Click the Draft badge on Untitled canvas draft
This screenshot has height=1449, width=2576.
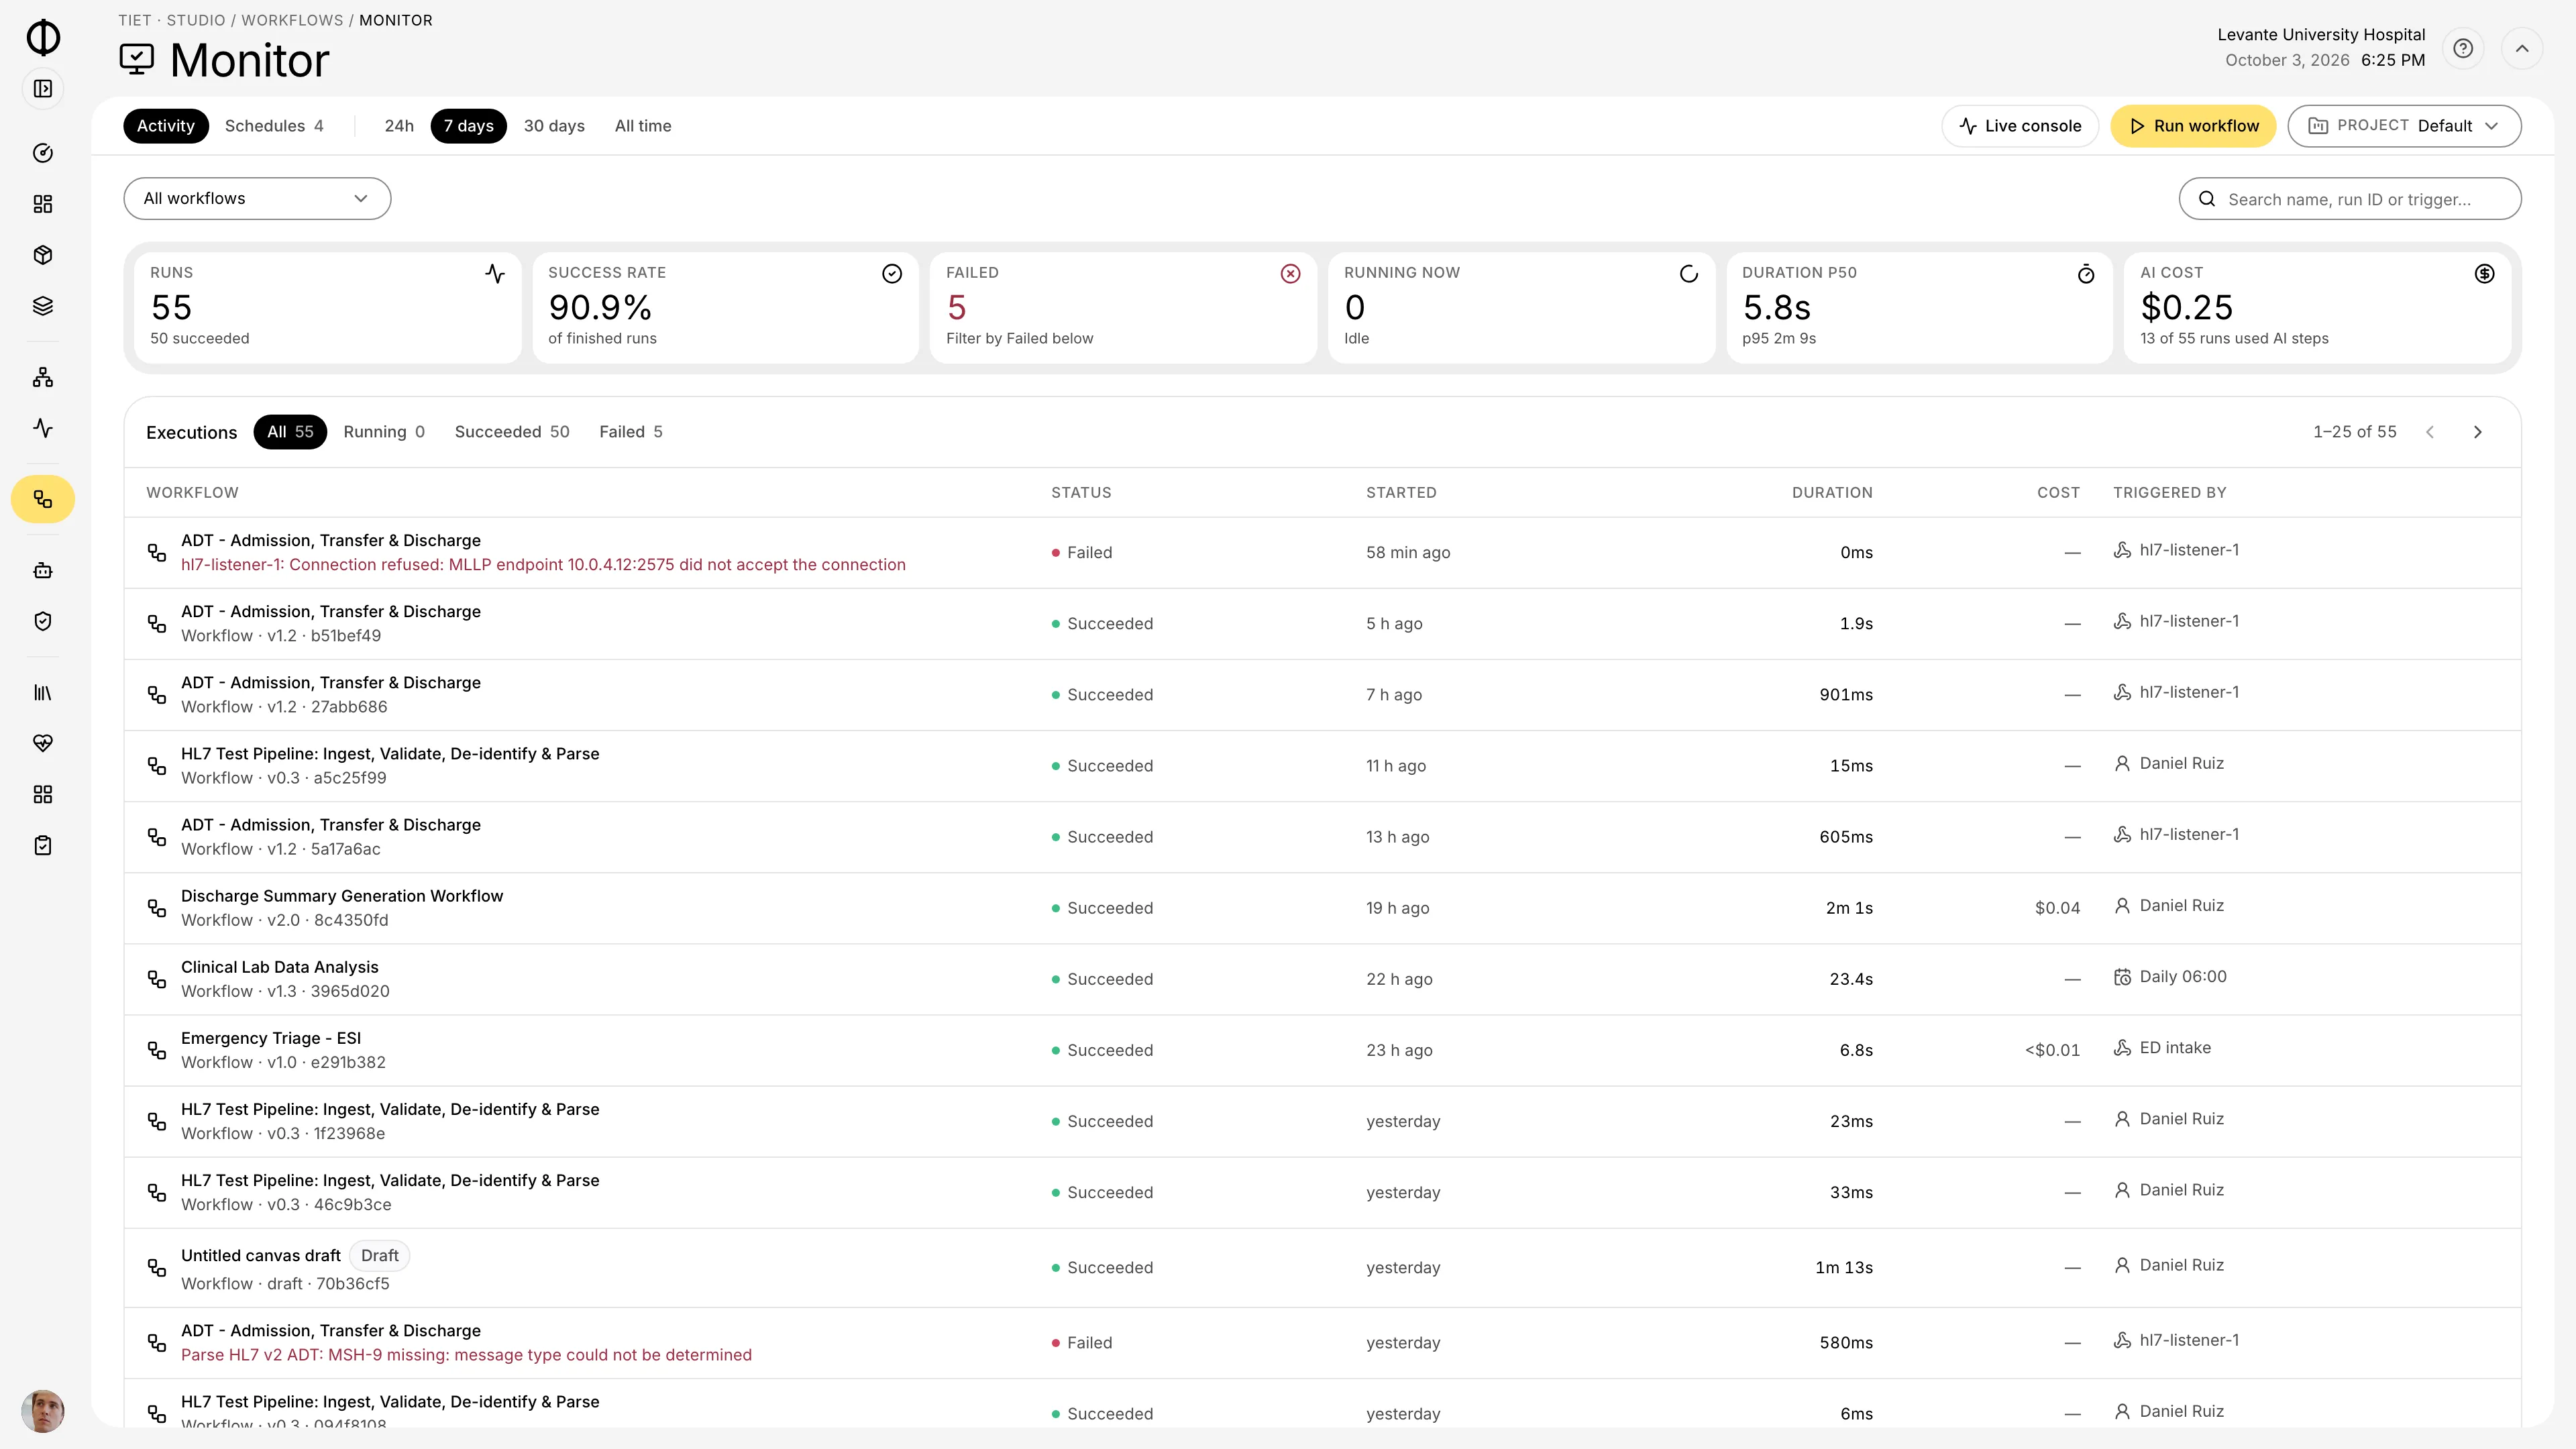click(x=379, y=1256)
